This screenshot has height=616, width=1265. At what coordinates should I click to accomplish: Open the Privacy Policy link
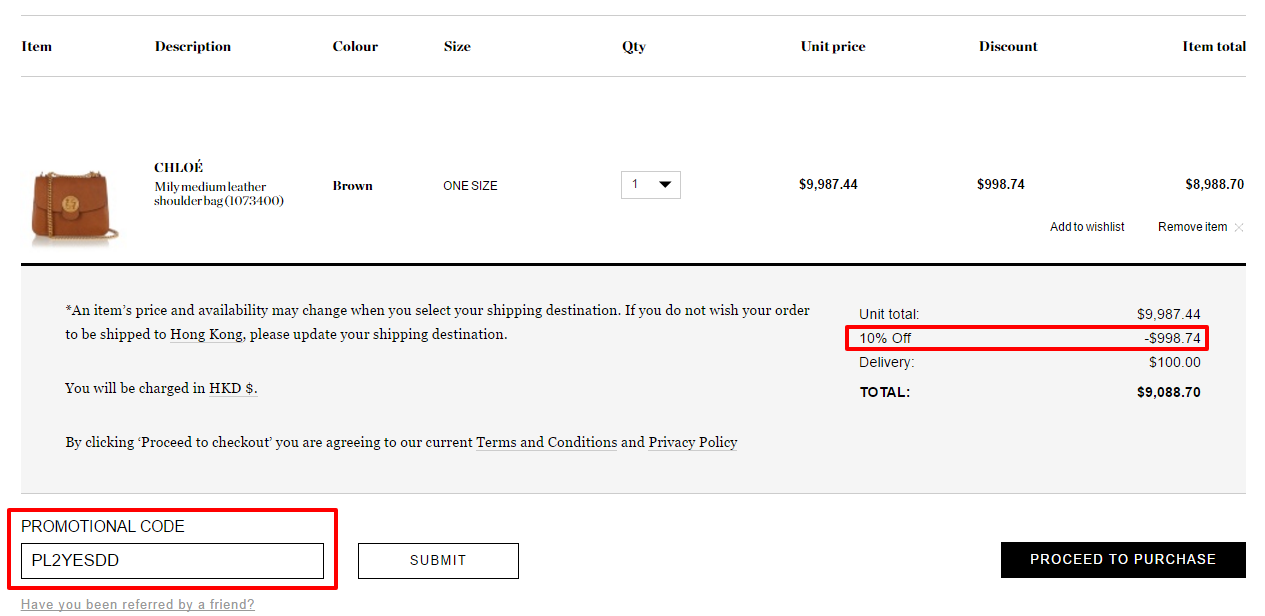click(x=693, y=442)
